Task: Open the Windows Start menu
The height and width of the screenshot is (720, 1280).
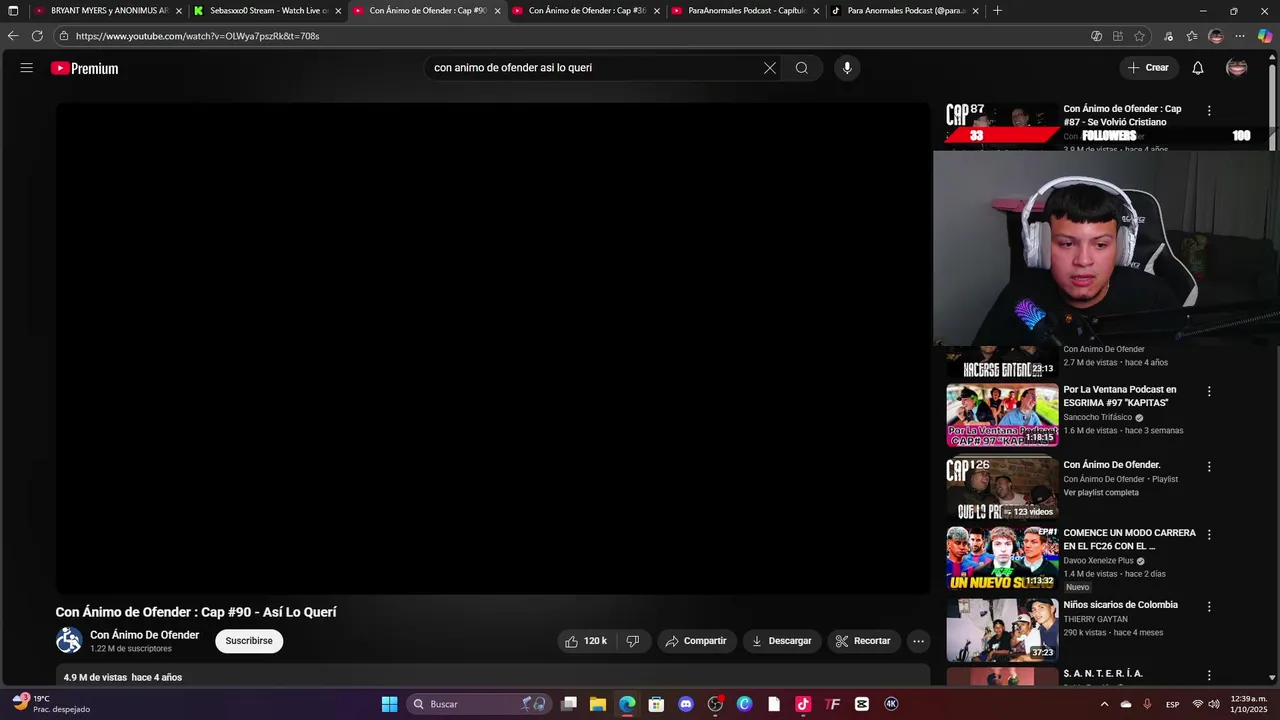Action: coord(389,704)
